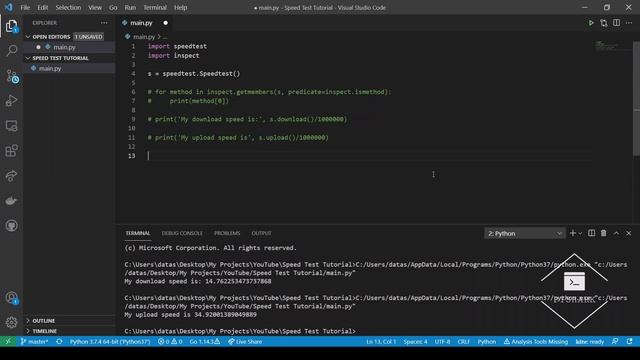The image size is (640, 360).
Task: Open the Terminal menu
Action: coord(155,7)
